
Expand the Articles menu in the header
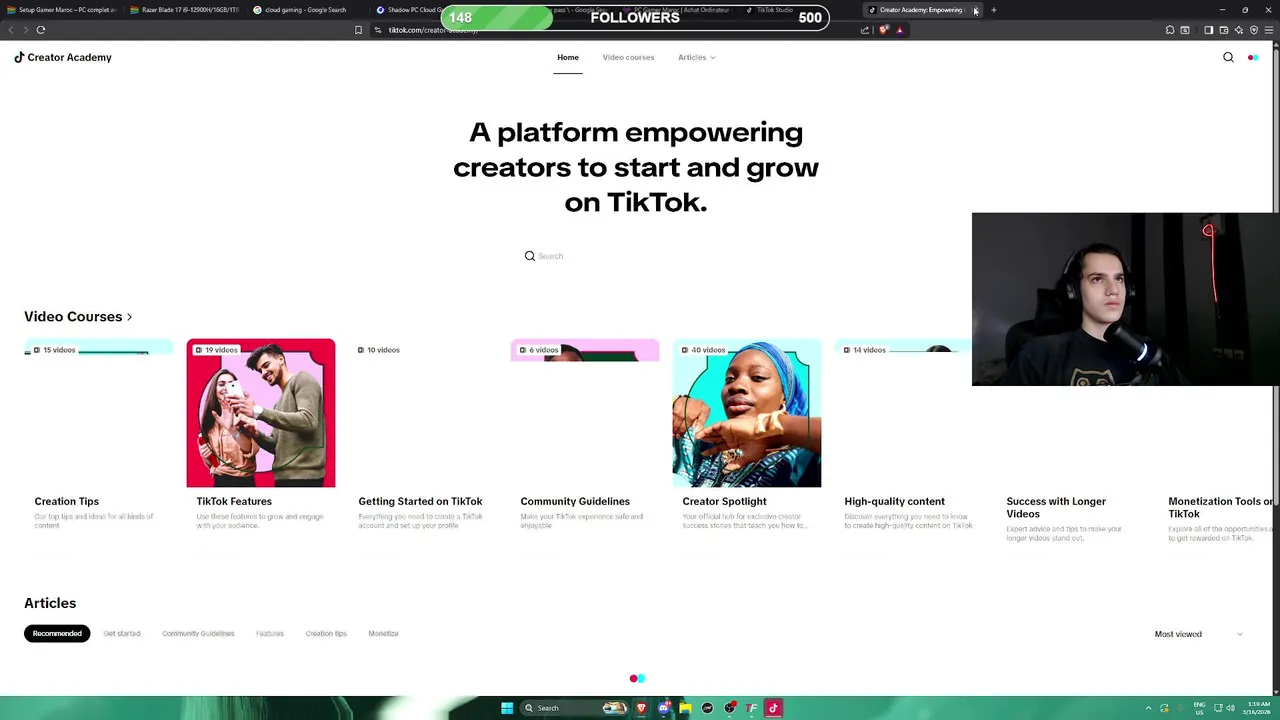tap(696, 57)
